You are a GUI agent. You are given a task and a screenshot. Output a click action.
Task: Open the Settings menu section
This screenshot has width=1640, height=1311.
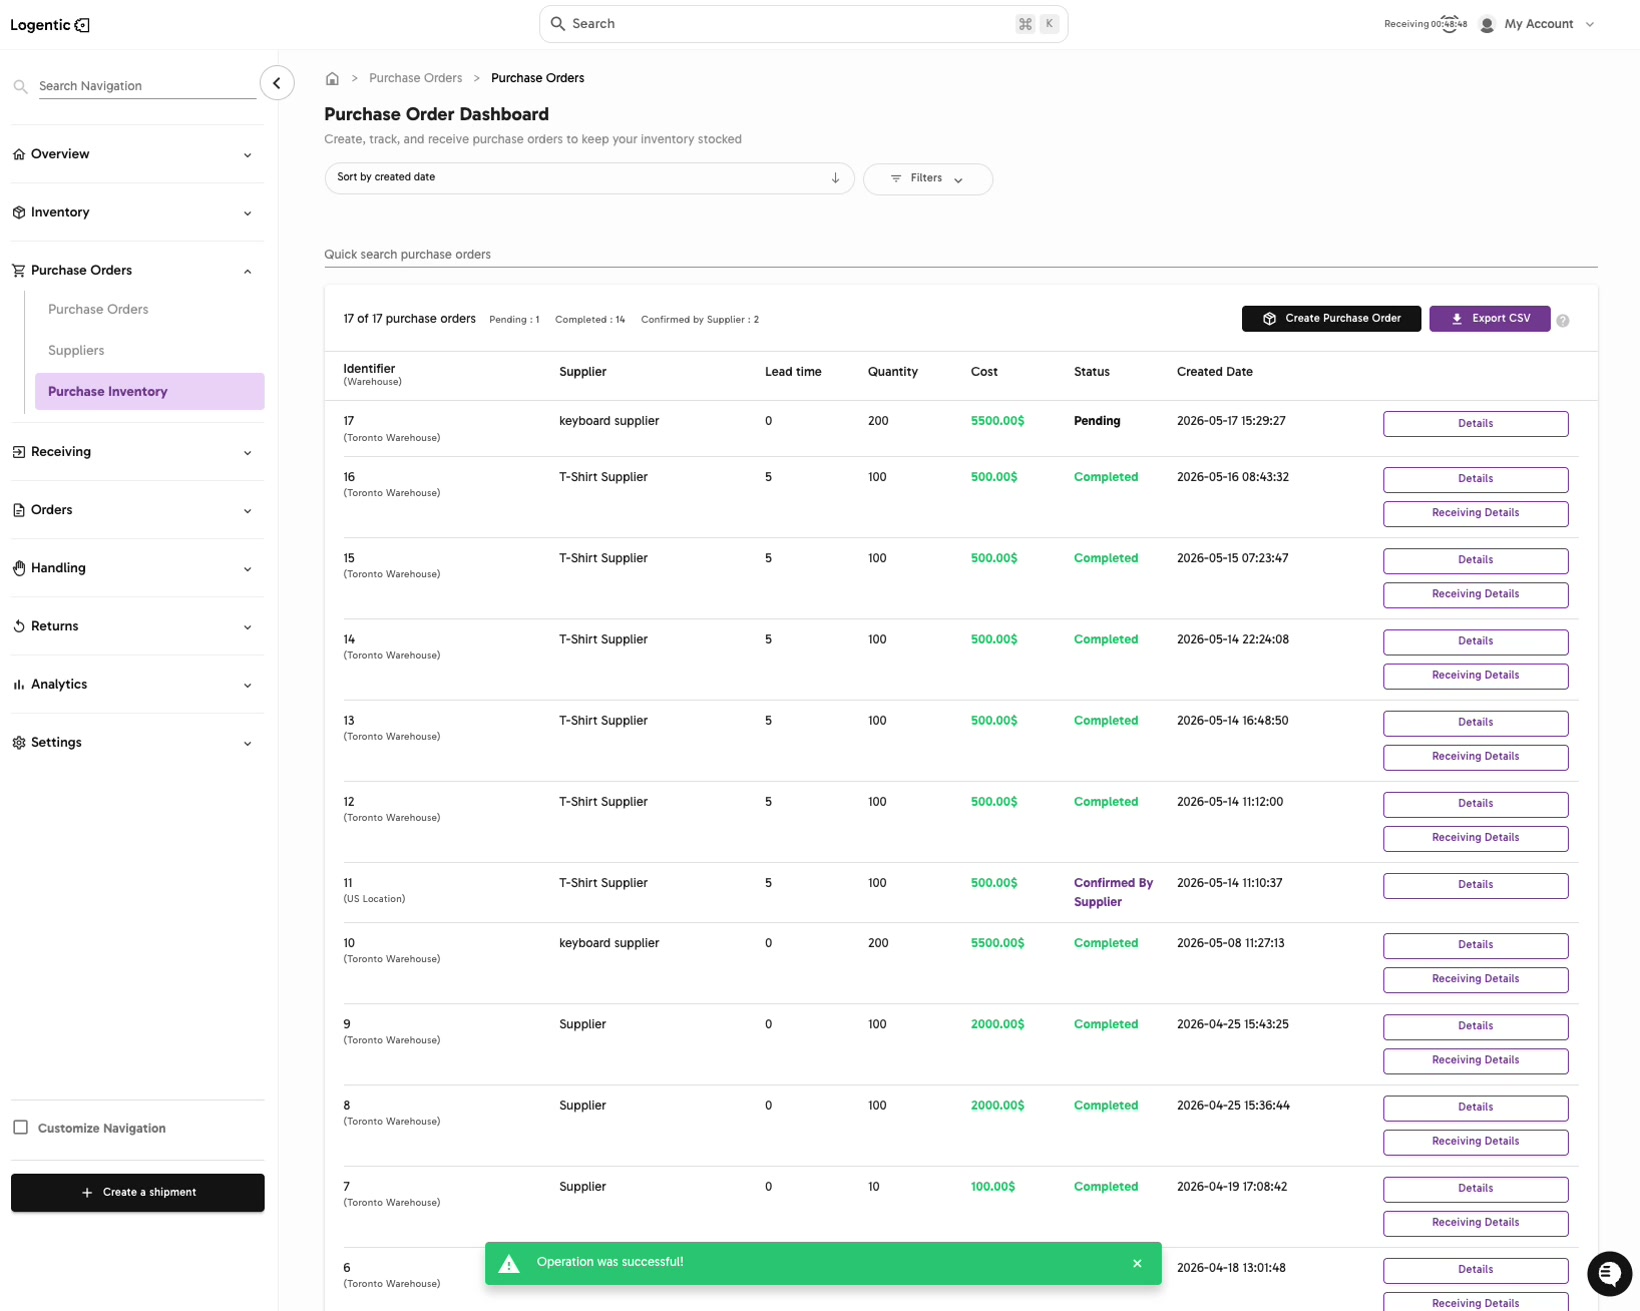pyautogui.click(x=137, y=742)
